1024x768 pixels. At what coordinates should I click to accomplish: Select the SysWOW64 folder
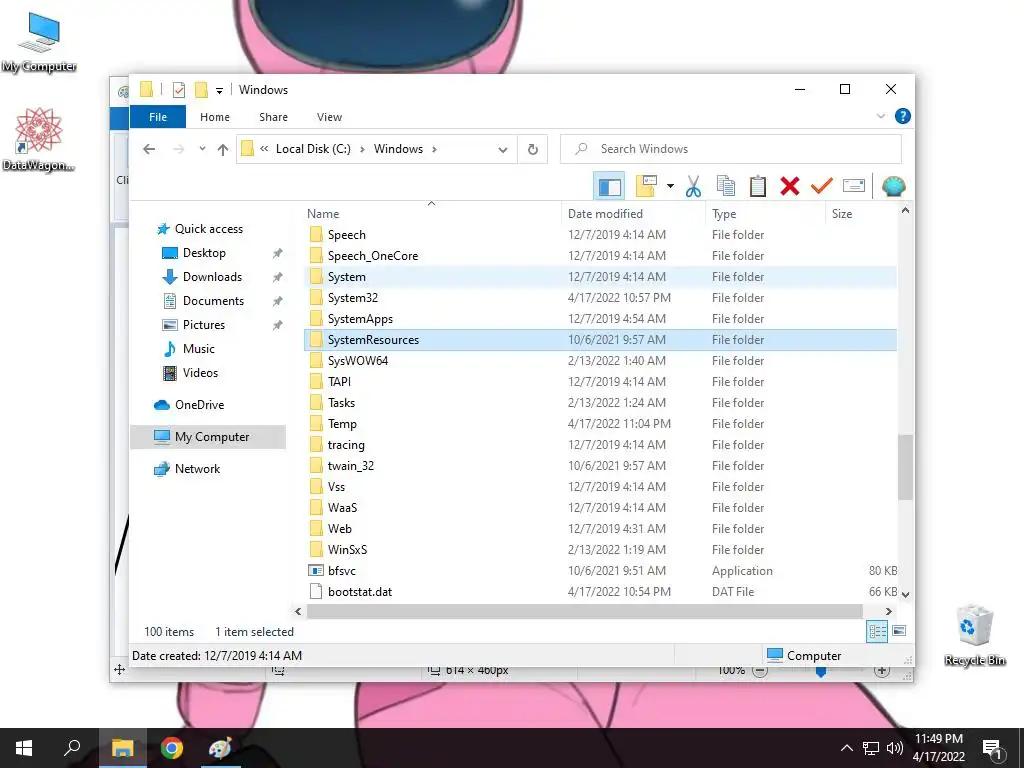(601, 360)
